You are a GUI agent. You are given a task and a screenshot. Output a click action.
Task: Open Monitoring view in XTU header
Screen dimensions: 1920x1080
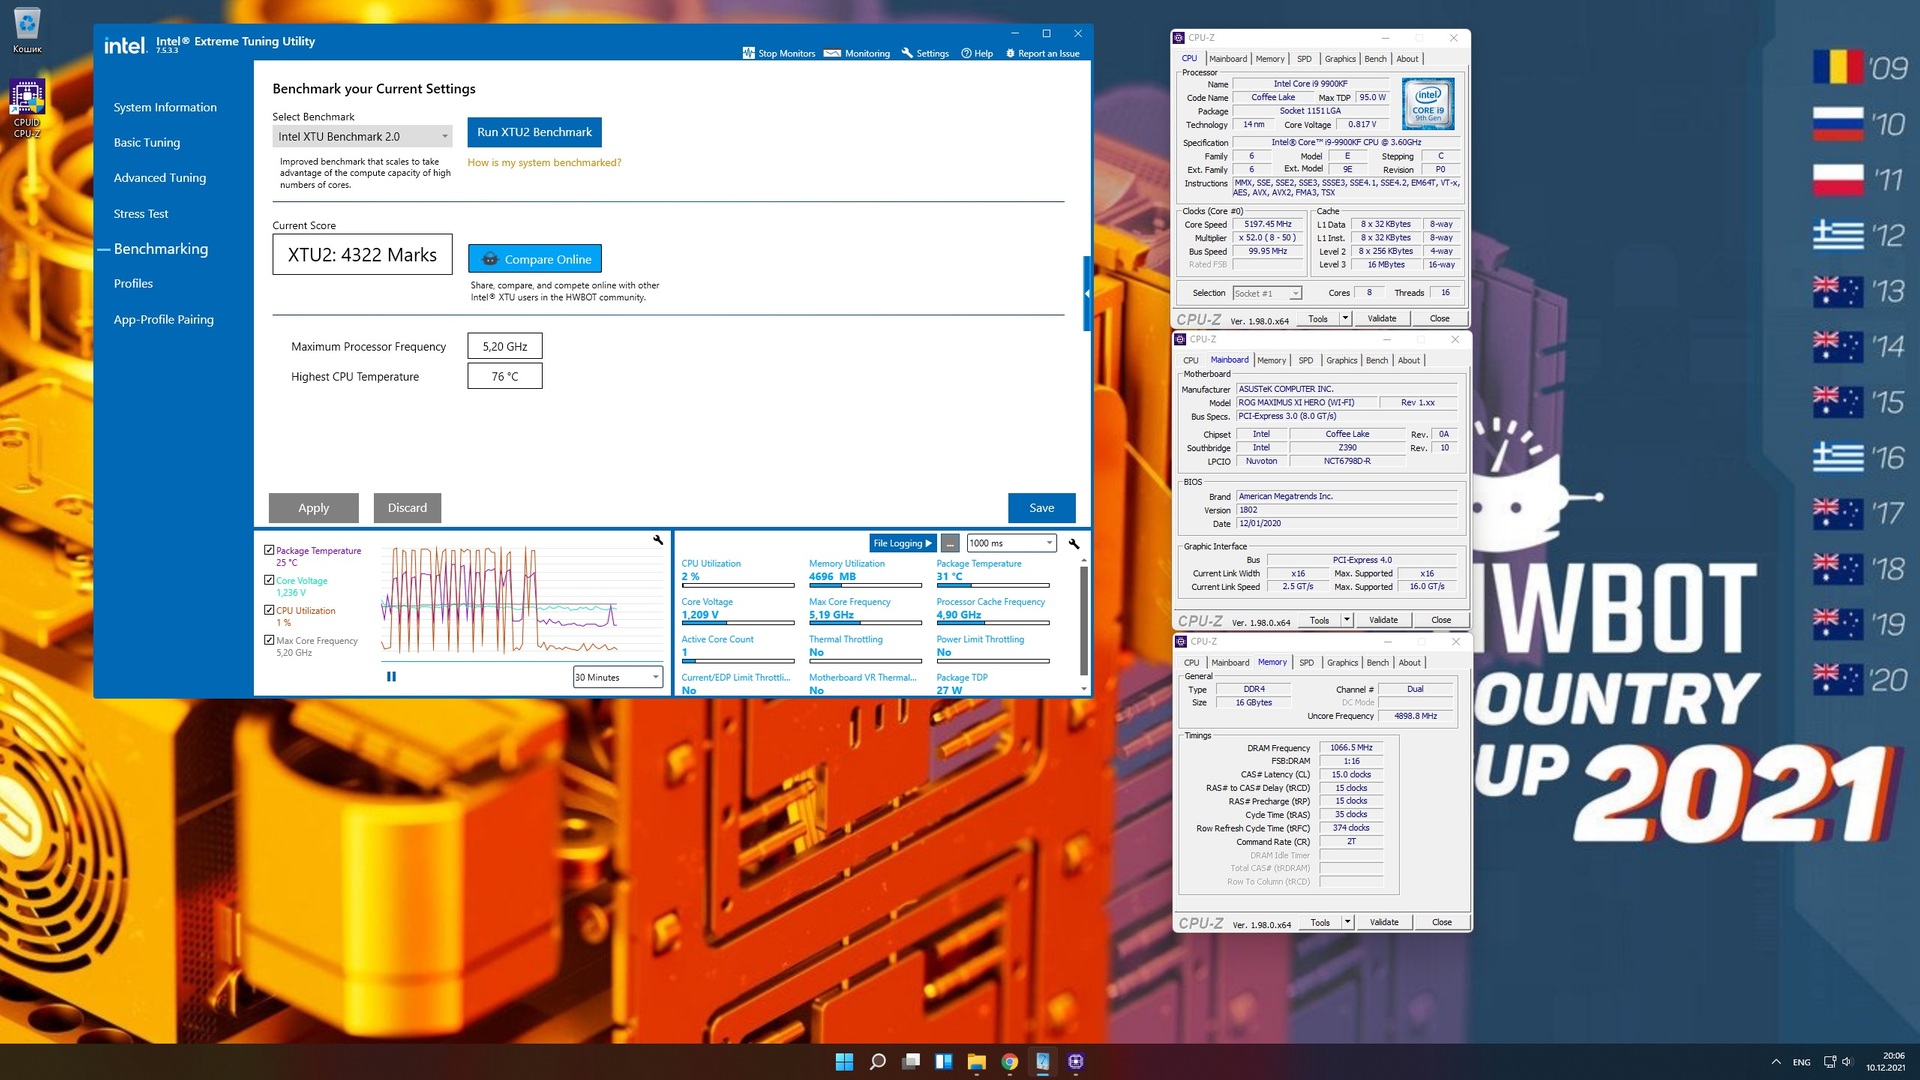(x=857, y=54)
